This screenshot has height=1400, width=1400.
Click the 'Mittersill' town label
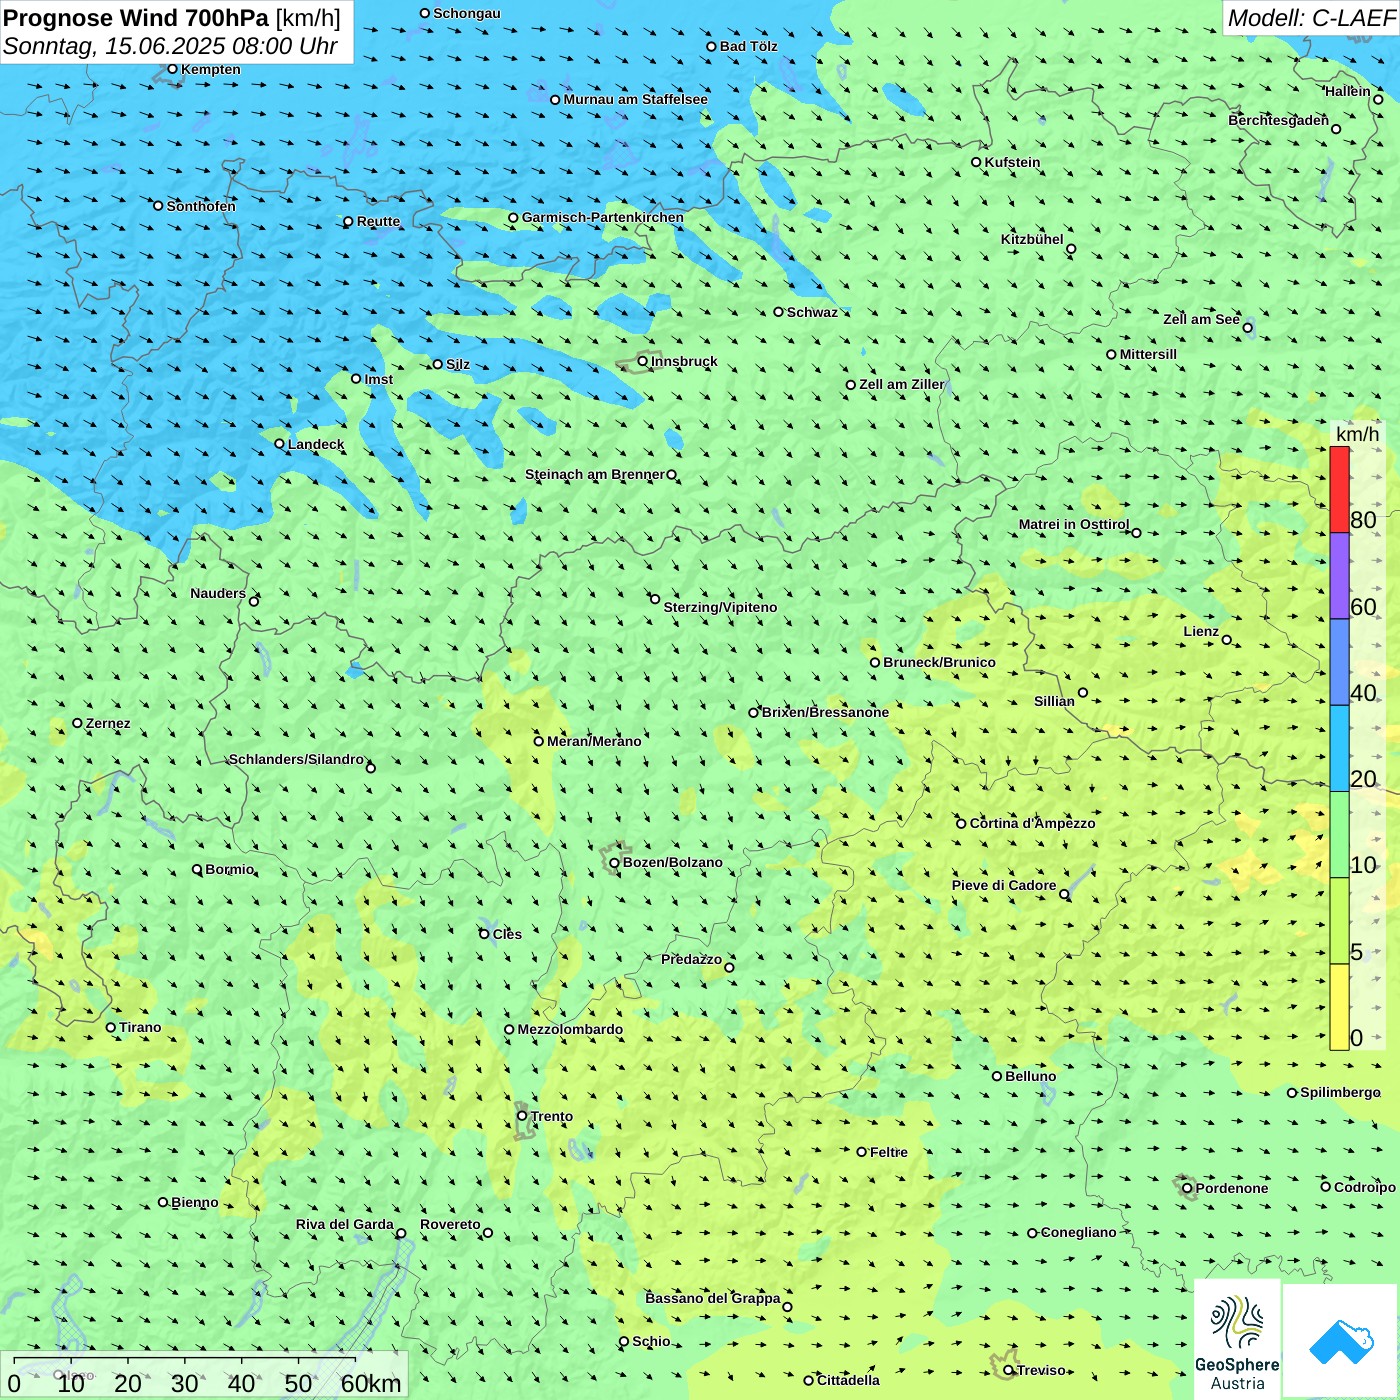coord(1148,354)
